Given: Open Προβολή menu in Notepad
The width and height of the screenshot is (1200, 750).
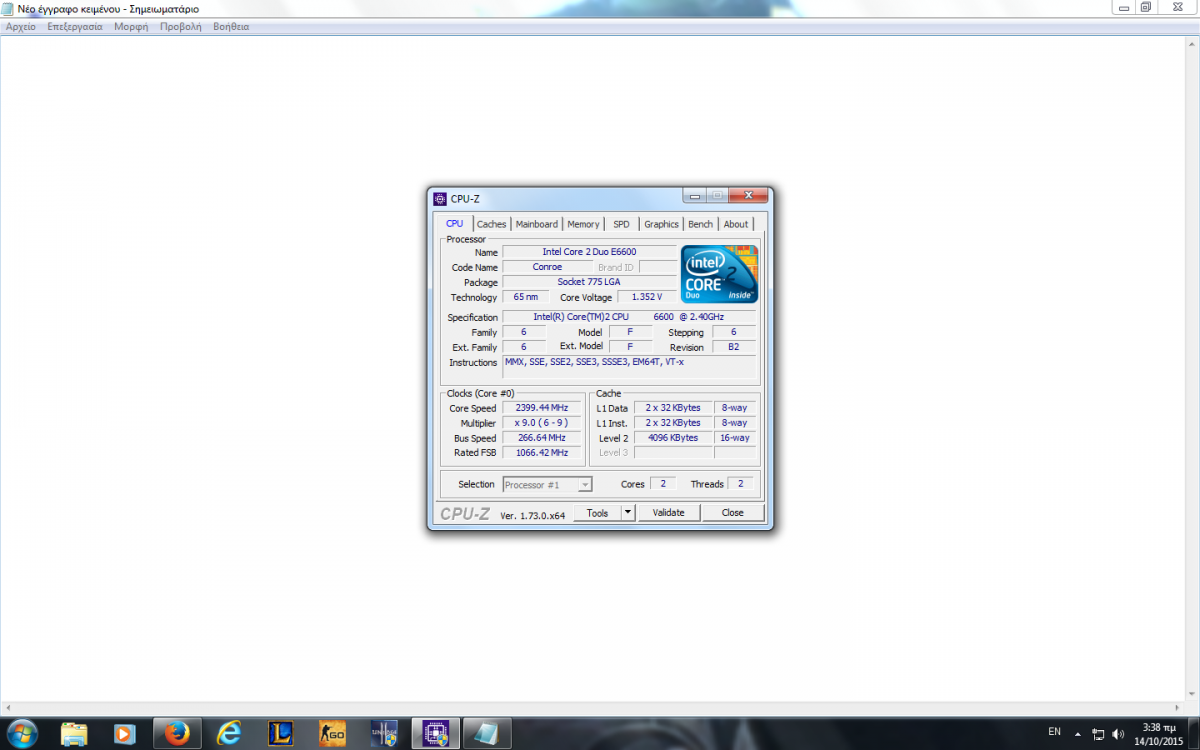Looking at the screenshot, I should coord(181,26).
